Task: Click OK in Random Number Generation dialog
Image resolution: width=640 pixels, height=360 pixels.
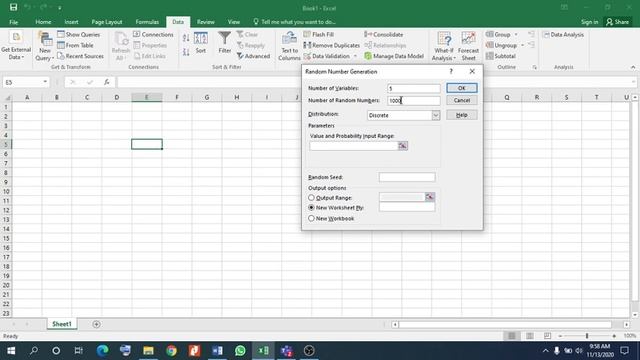Action: (461, 88)
